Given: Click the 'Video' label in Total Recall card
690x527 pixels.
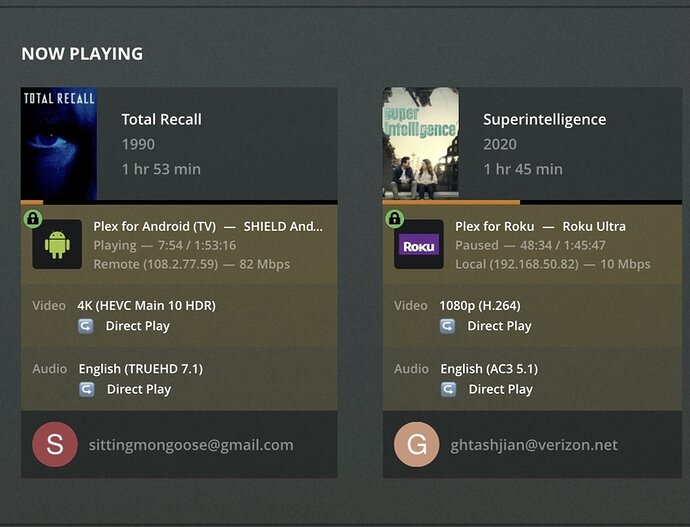Looking at the screenshot, I should [x=49, y=306].
